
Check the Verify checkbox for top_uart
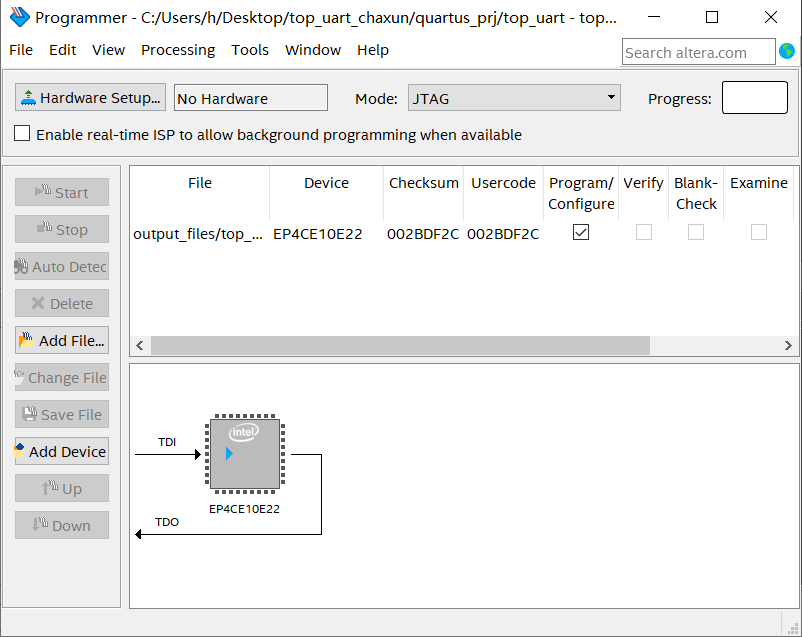tap(643, 232)
